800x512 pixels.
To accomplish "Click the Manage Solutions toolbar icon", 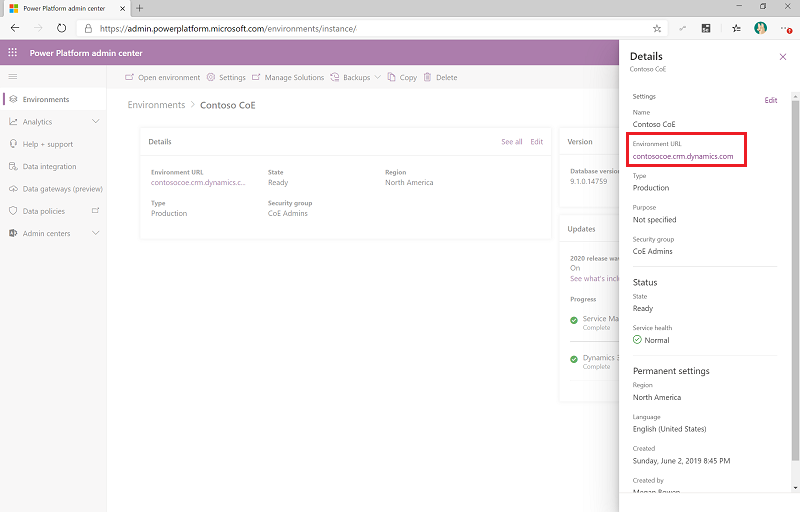I will 256,77.
